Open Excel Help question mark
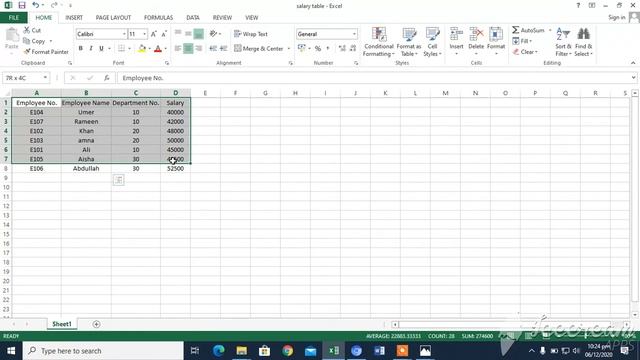The width and height of the screenshot is (640, 360). (578, 6)
